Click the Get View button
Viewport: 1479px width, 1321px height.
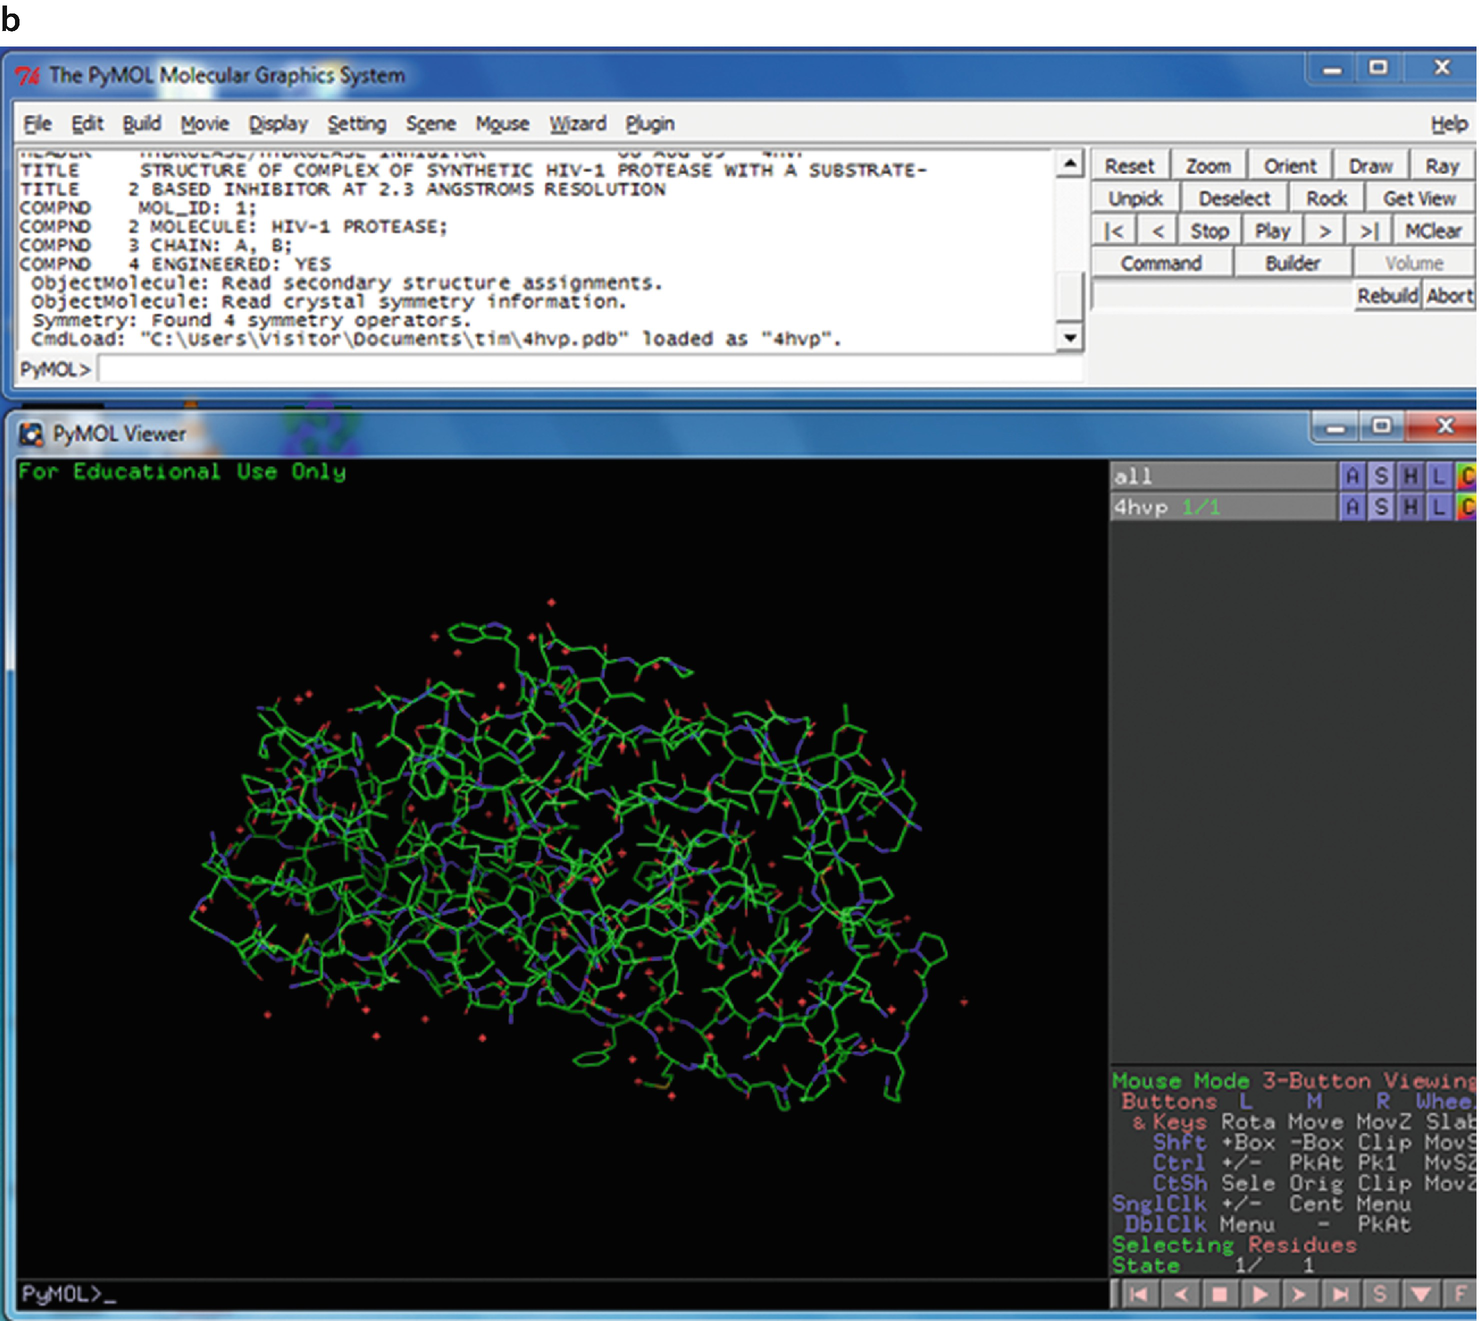click(x=1420, y=198)
